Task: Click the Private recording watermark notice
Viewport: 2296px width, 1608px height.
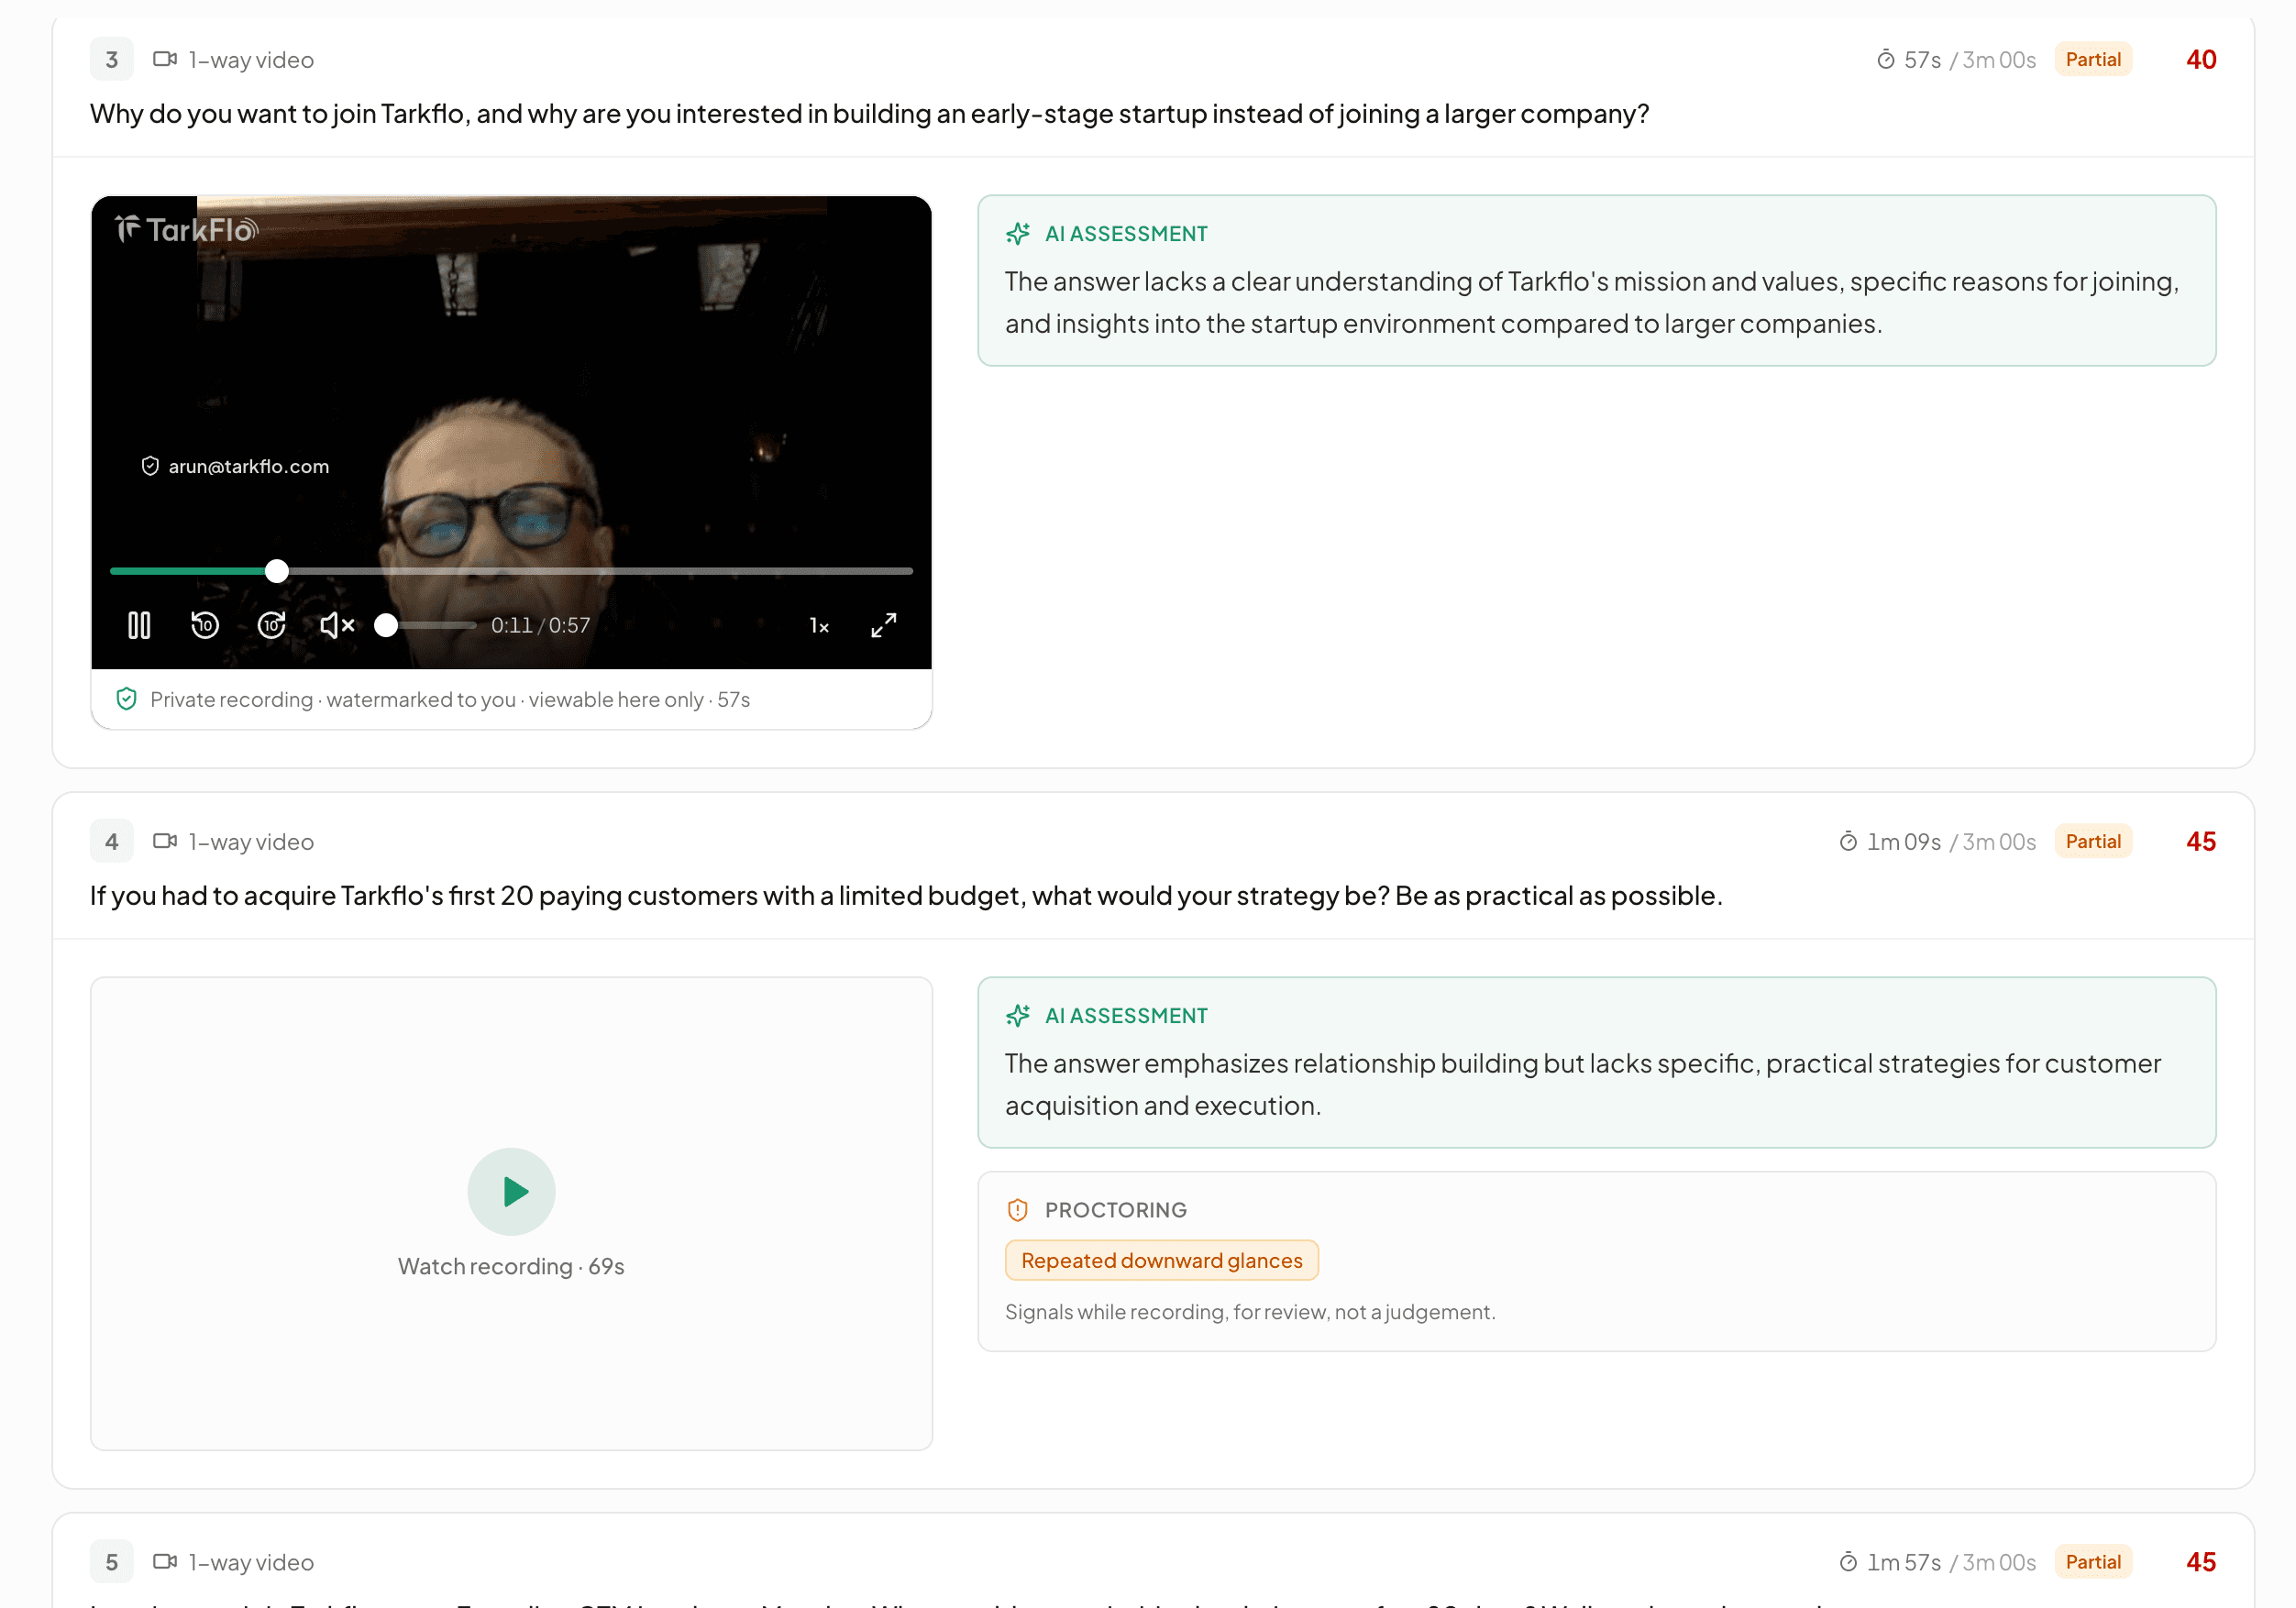Action: click(x=450, y=700)
